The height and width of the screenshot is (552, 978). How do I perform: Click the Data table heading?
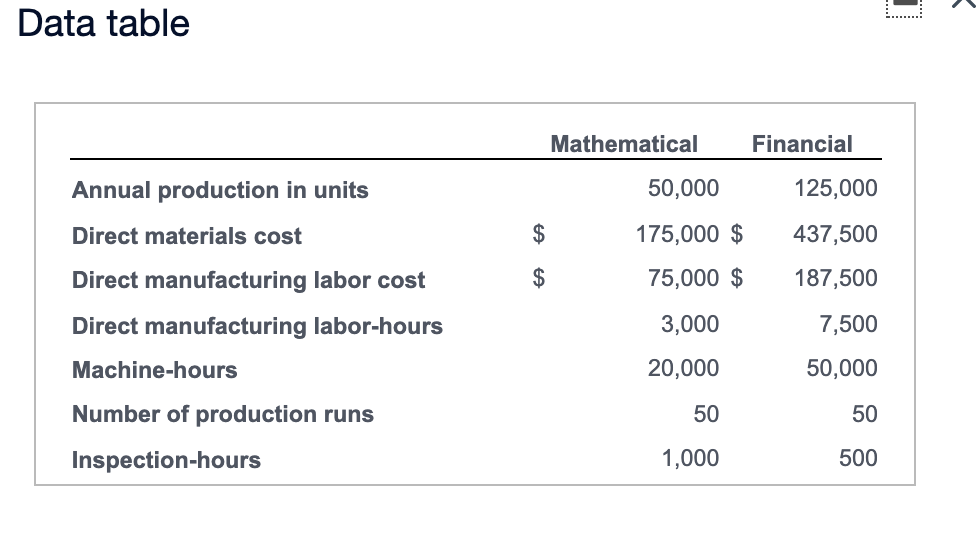tap(104, 24)
